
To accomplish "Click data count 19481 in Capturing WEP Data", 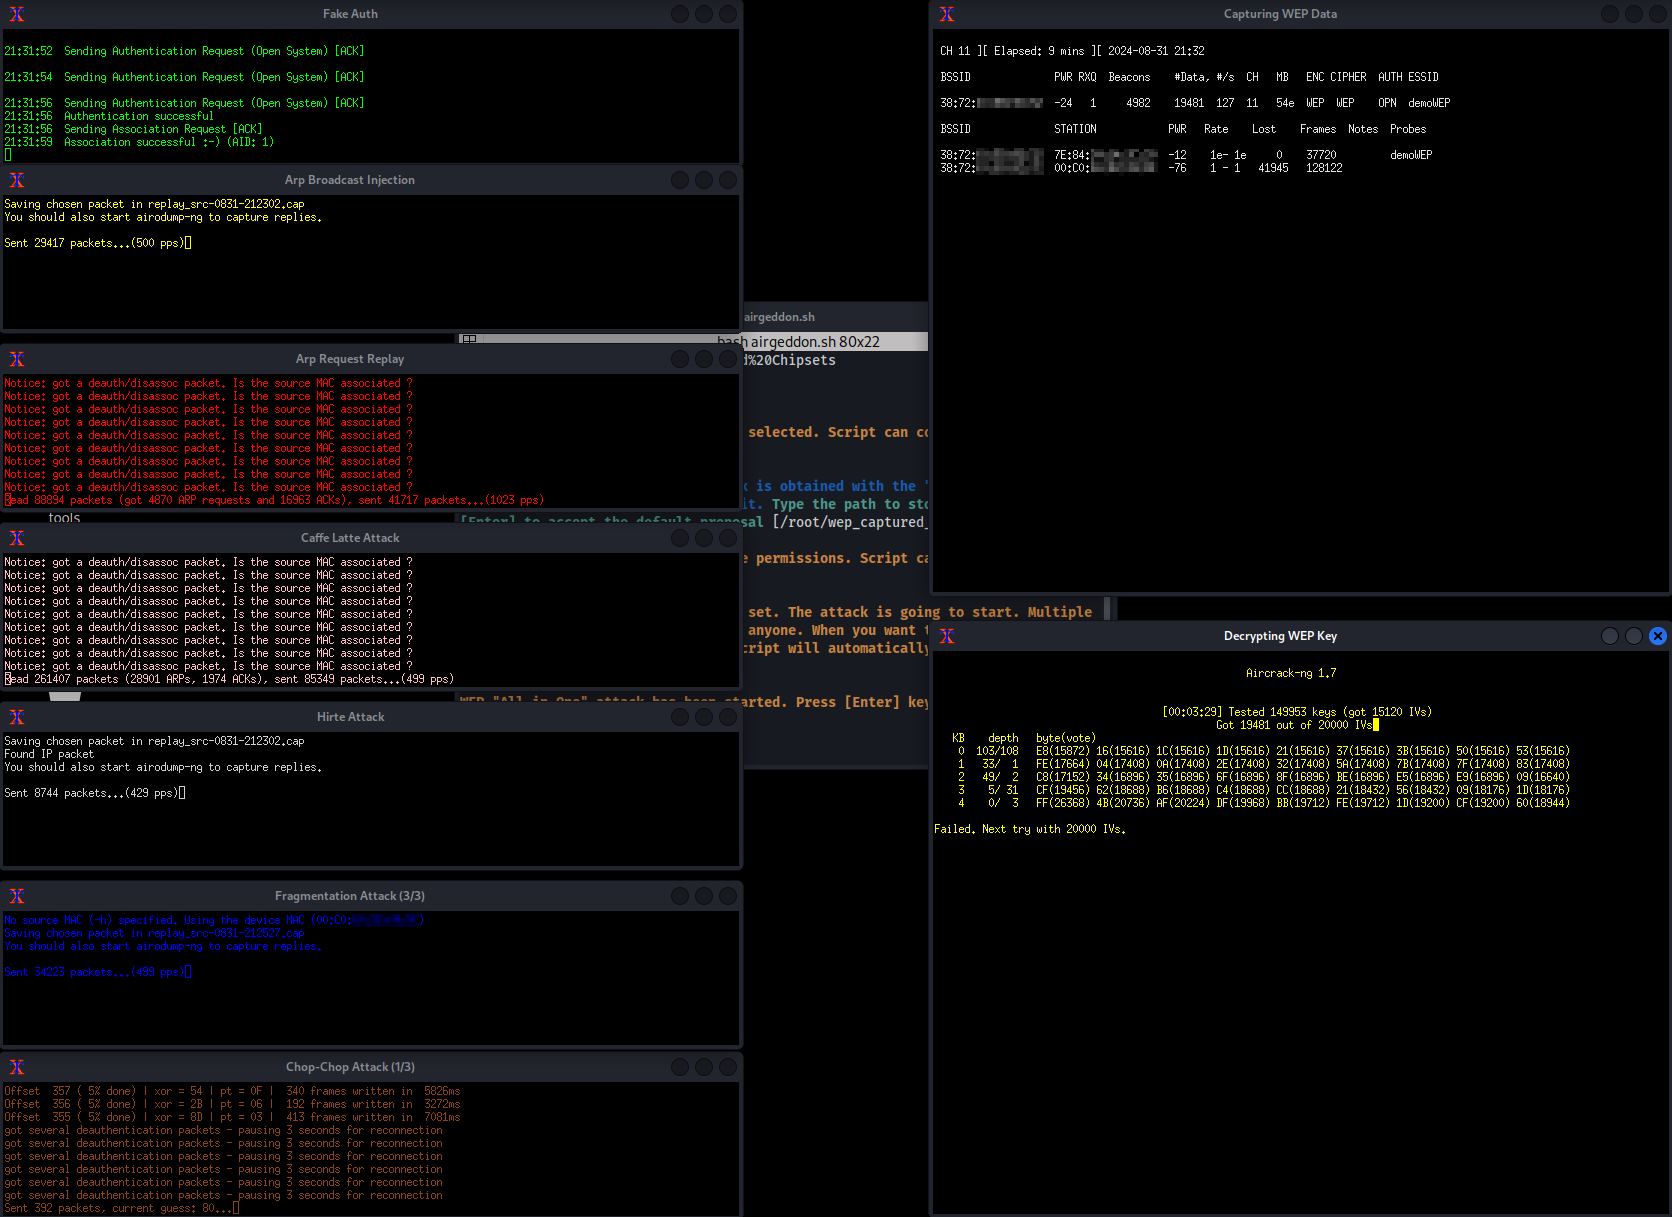I will (1189, 103).
